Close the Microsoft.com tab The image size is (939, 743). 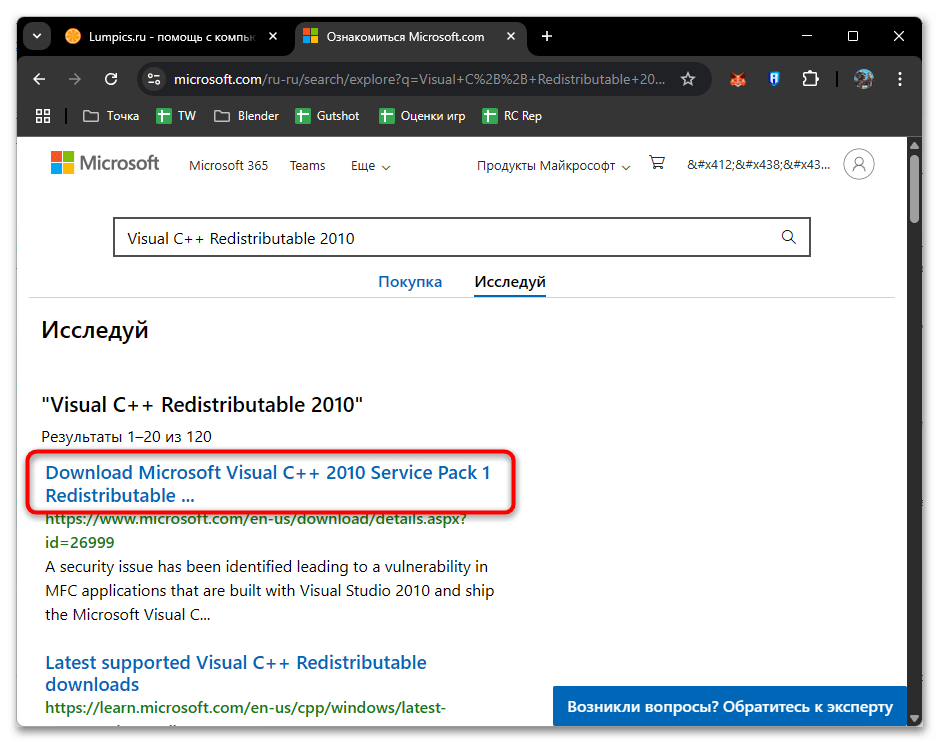click(511, 37)
